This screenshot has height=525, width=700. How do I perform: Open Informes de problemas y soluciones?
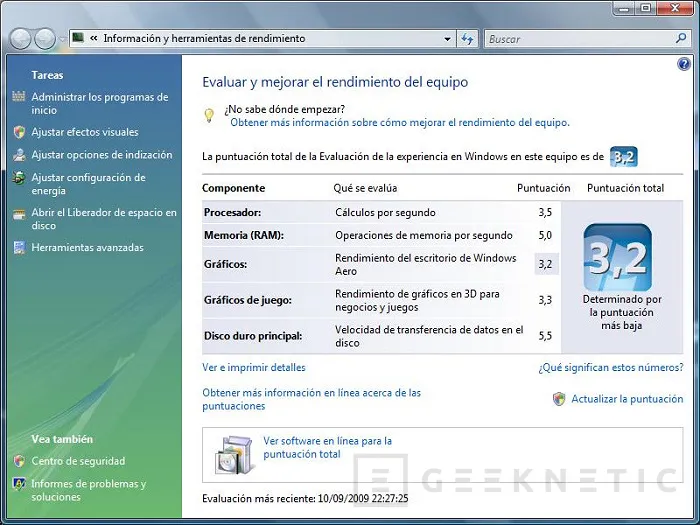coord(89,490)
